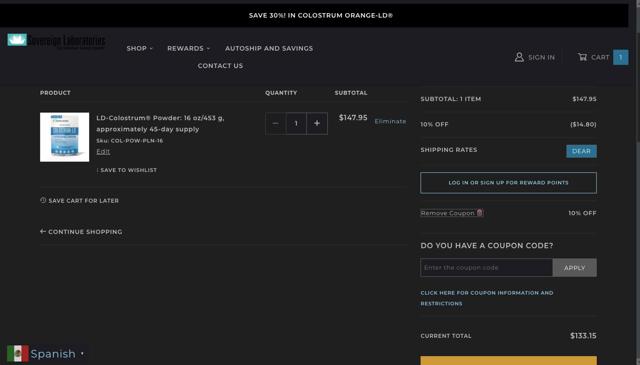Click the Sign In link
Viewport: 640px width, 365px height.
coord(541,58)
